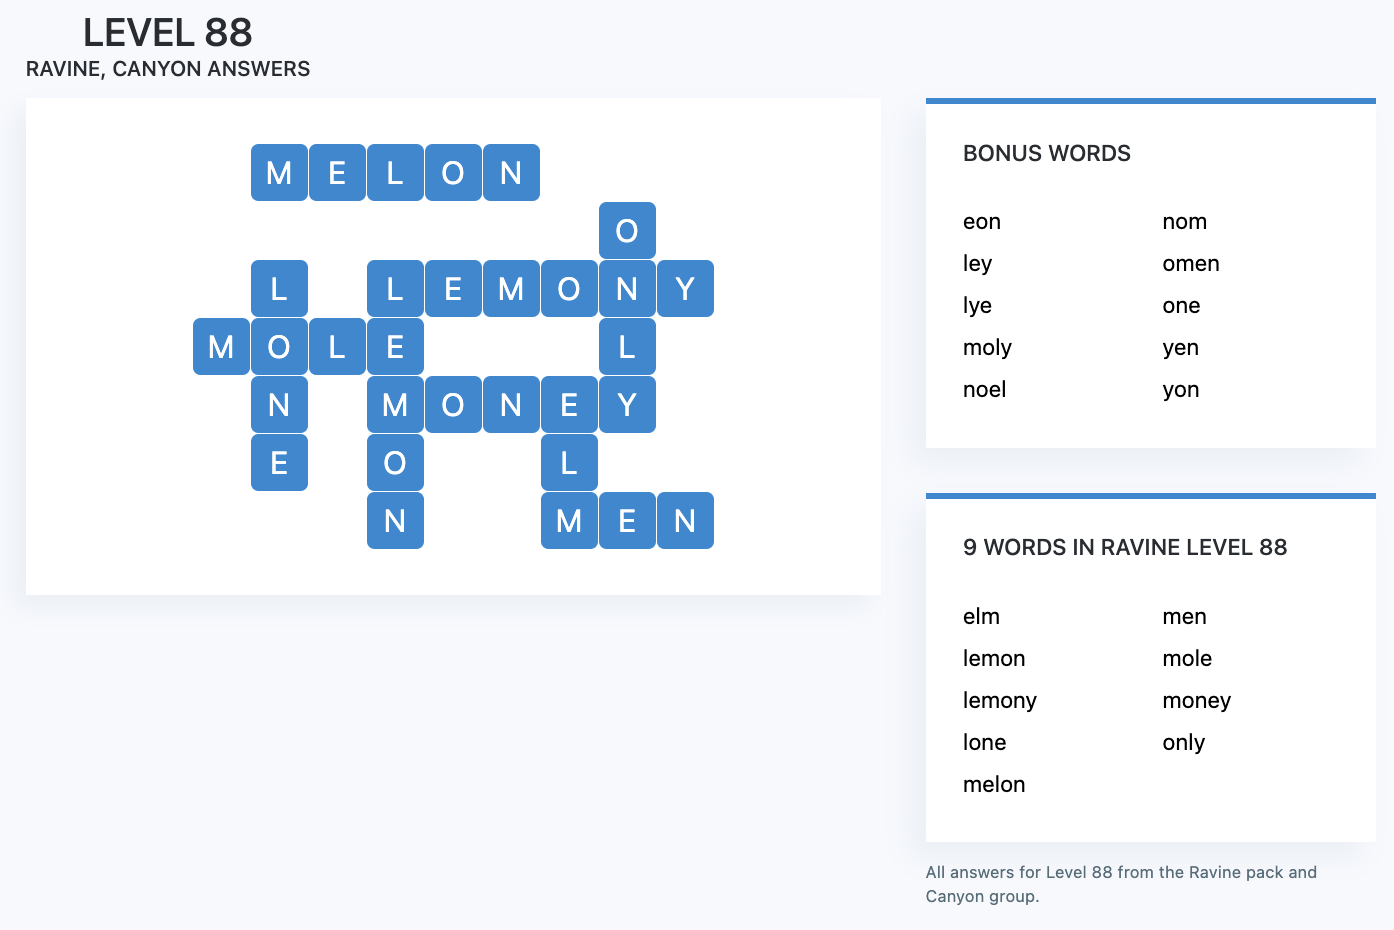Click the footer text about Level 88 answers
This screenshot has height=930, width=1394.
pos(1120,884)
